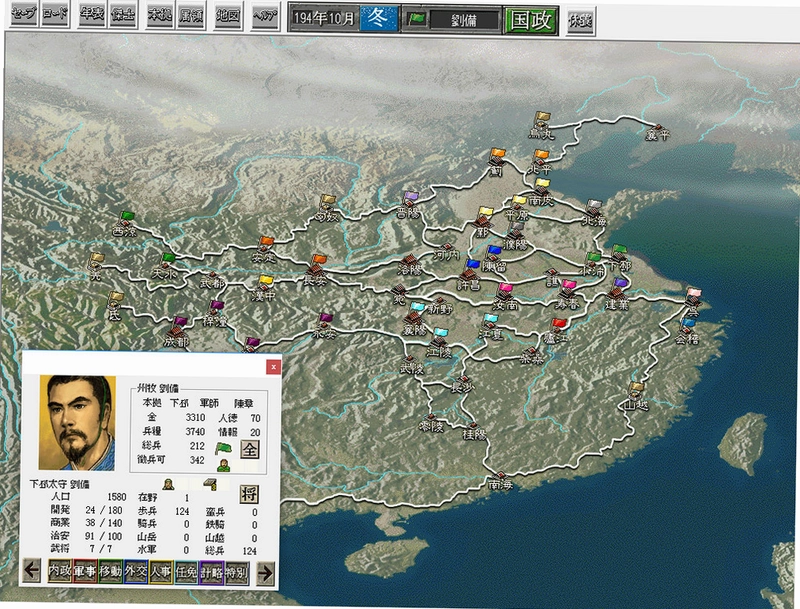Click the 外交 diplomacy command
800x609 pixels.
click(x=136, y=572)
